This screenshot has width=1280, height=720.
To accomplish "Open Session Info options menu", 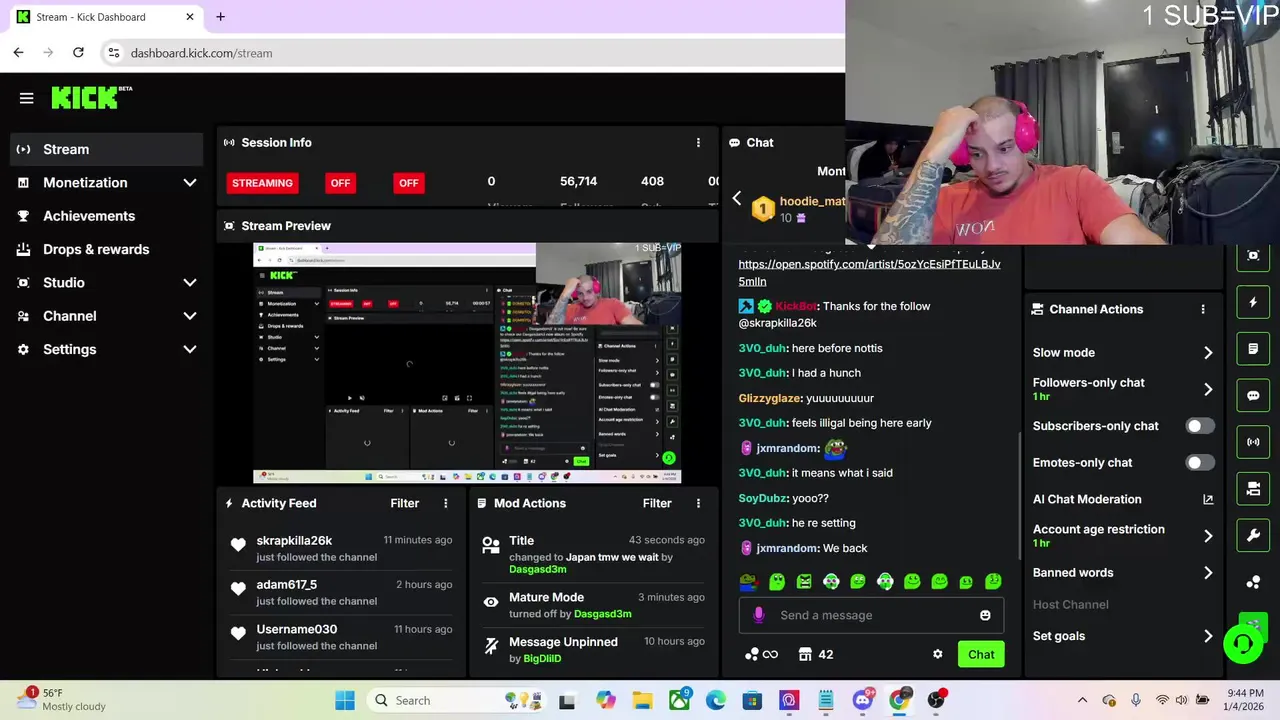I will tap(698, 142).
